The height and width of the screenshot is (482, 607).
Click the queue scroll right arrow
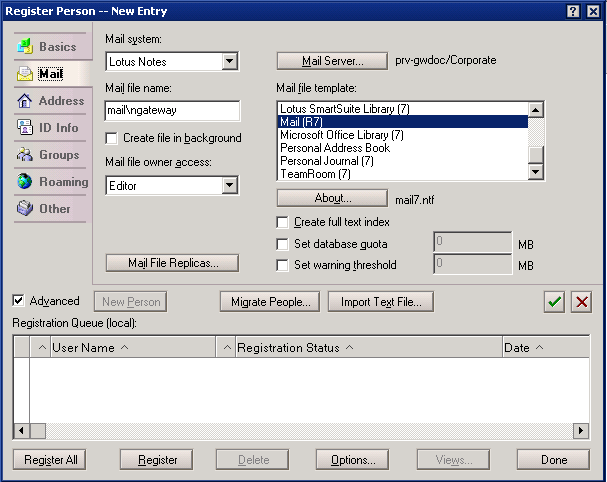coord(581,431)
